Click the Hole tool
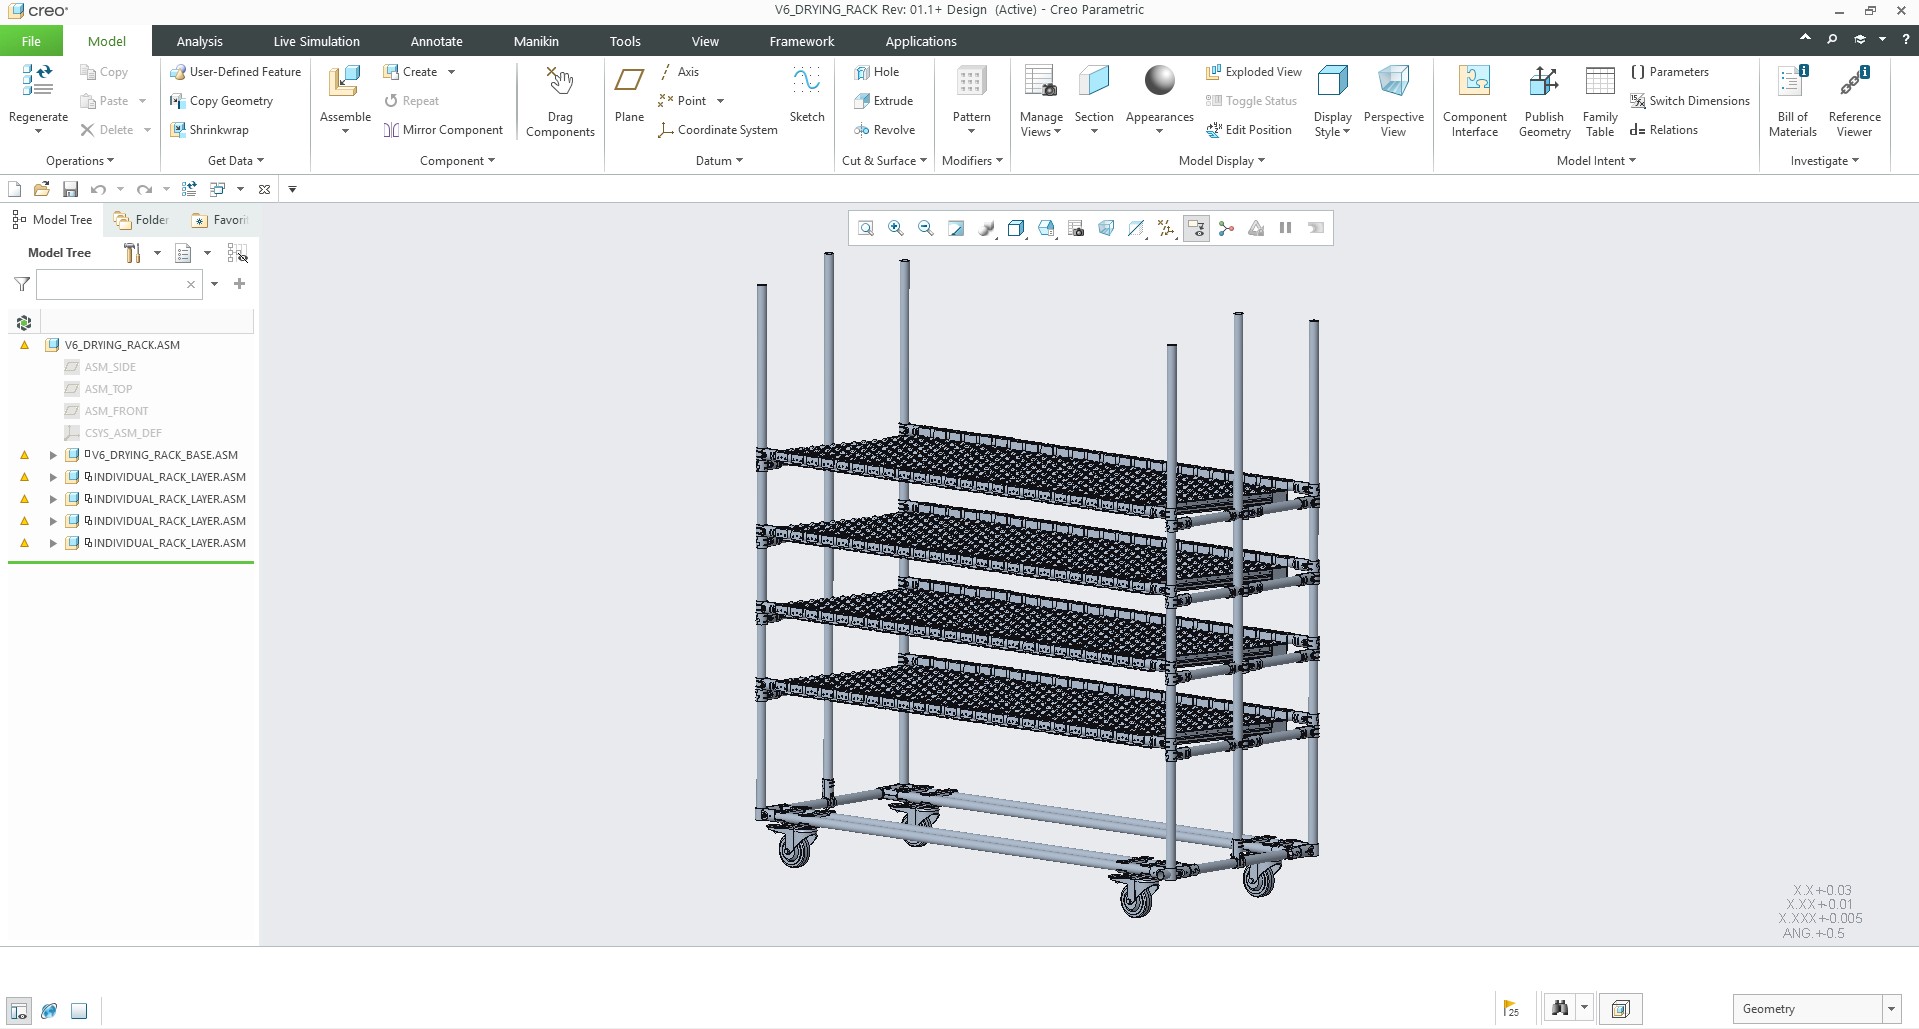Screen dimensions: 1919x1029 877,72
